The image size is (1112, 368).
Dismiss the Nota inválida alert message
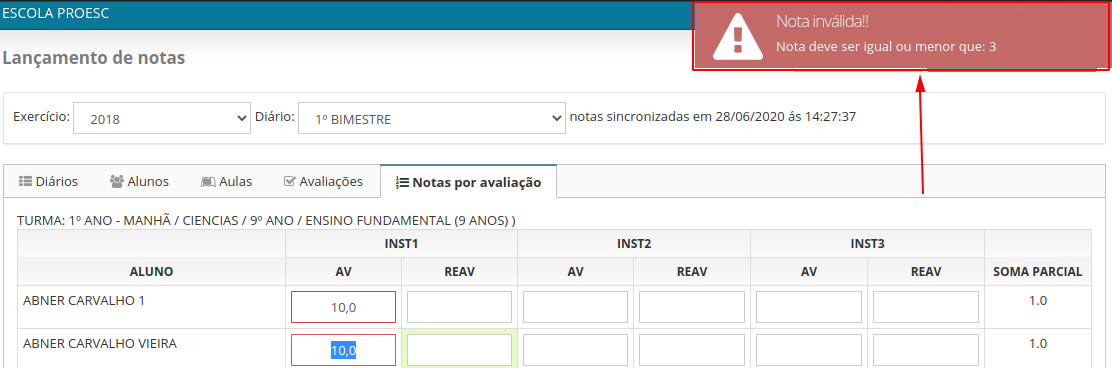(x=901, y=35)
